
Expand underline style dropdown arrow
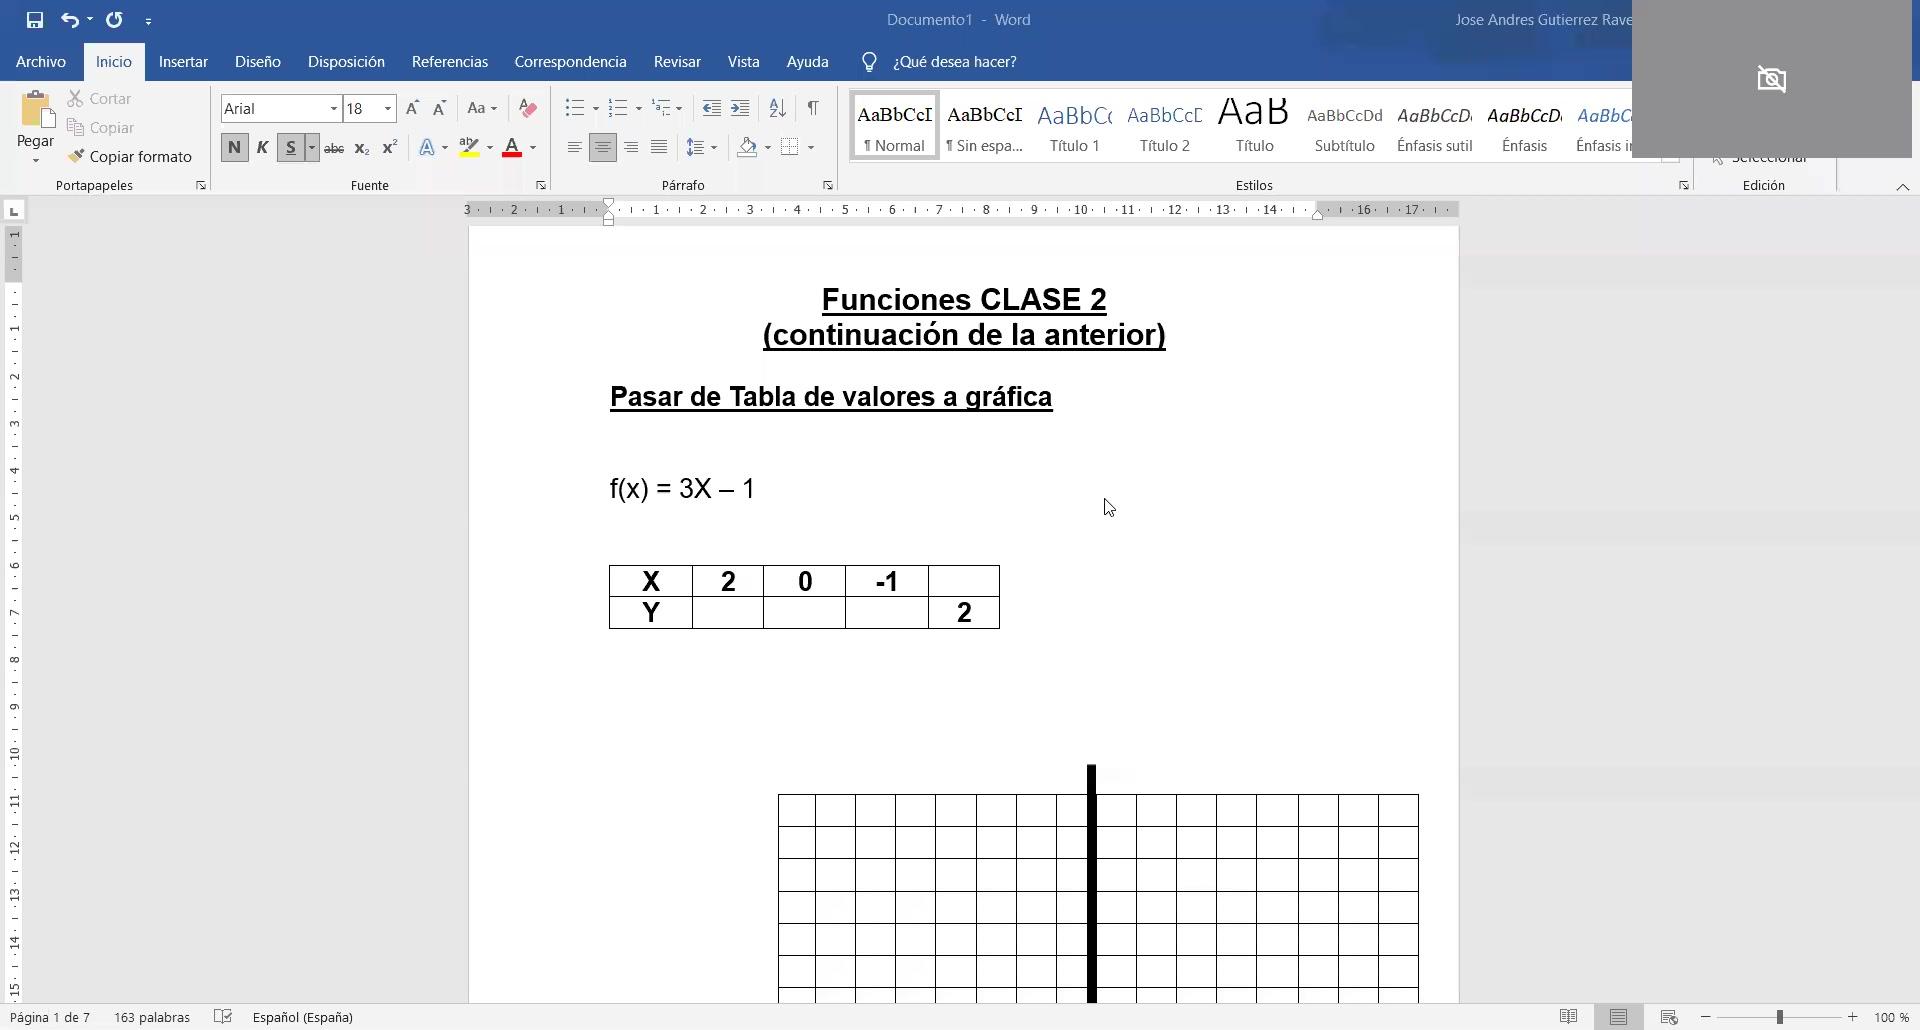click(312, 148)
